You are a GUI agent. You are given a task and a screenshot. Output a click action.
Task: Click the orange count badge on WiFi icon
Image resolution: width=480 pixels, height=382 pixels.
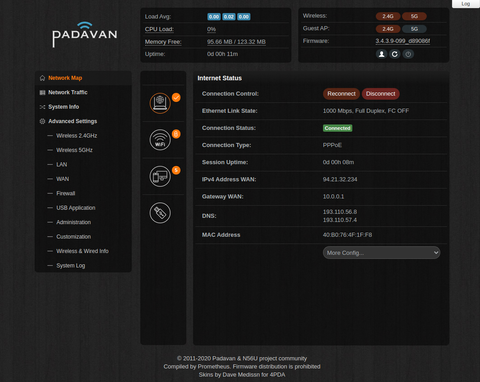(176, 134)
